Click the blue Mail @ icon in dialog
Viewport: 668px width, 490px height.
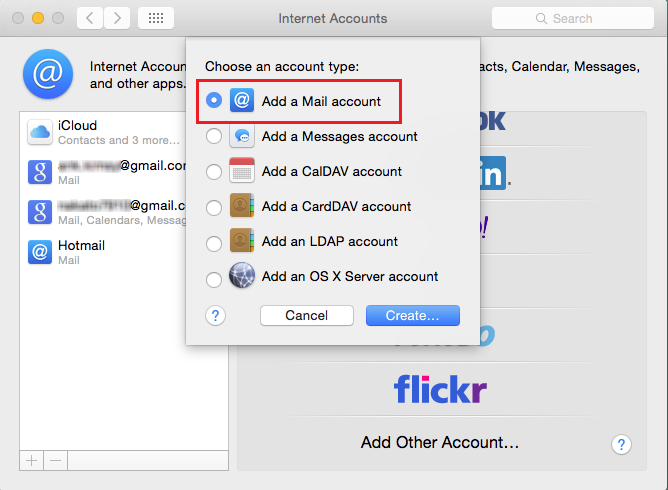(242, 100)
